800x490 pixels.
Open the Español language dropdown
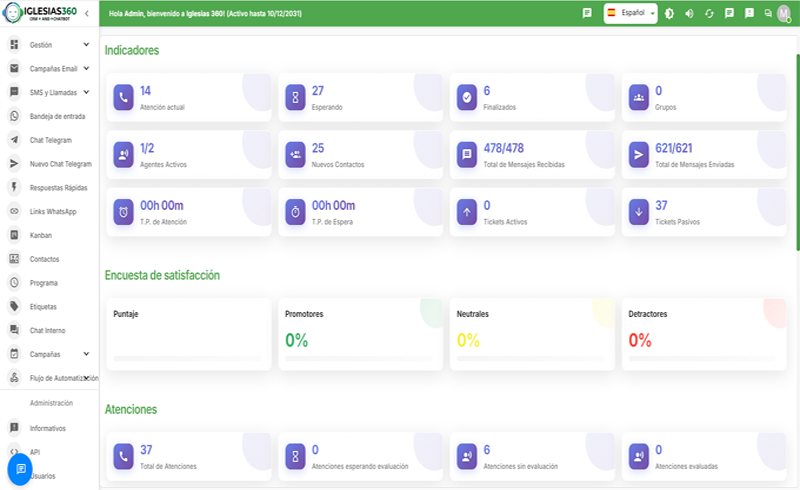coord(630,14)
